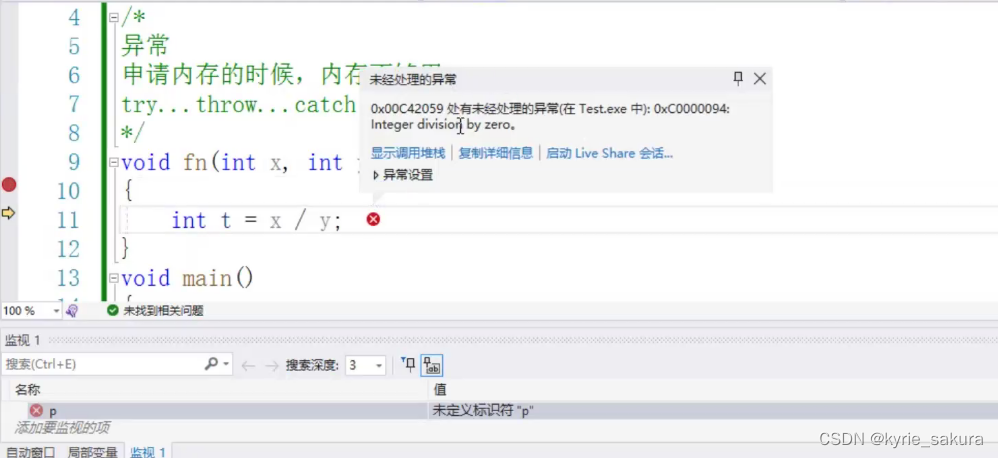
Task: Click the code line 'int t = x / y;'
Action: (x=257, y=220)
